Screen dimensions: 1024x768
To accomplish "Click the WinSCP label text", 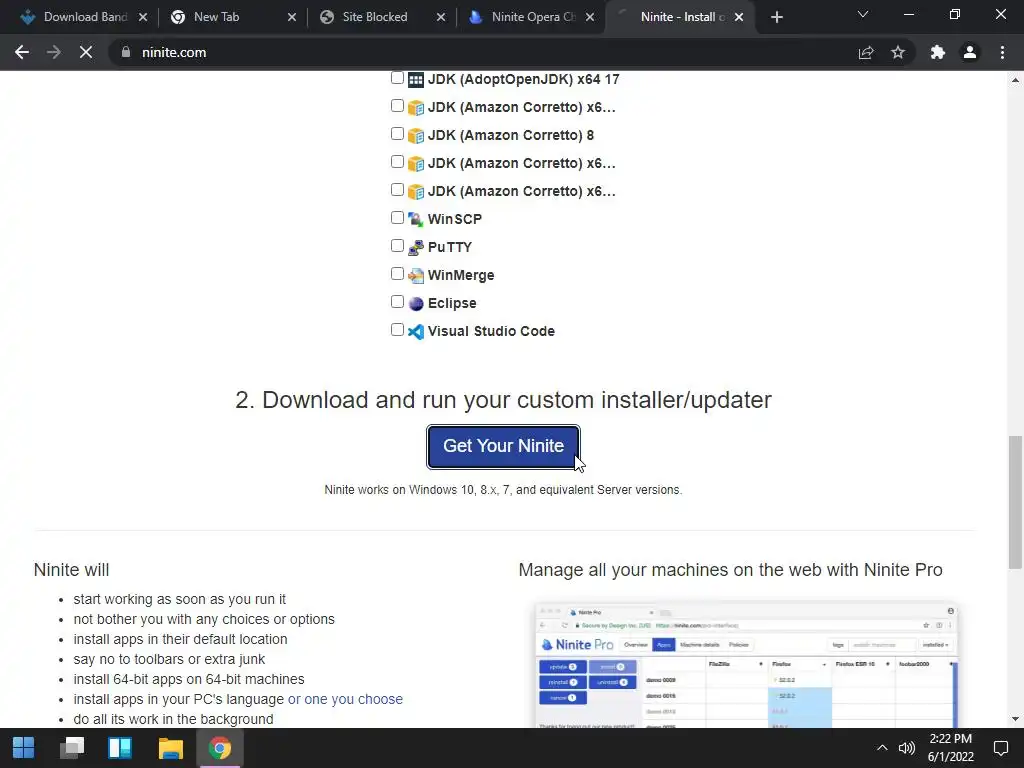I will coord(455,219).
